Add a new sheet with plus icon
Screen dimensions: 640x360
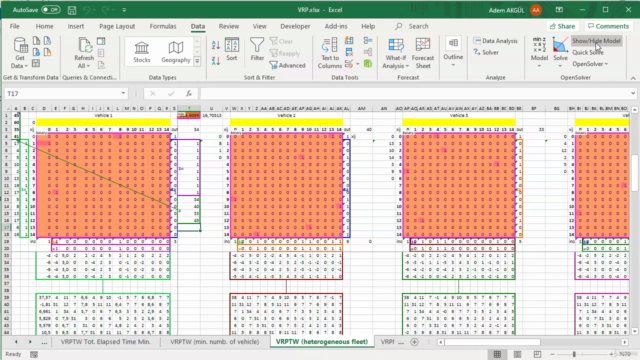click(414, 342)
